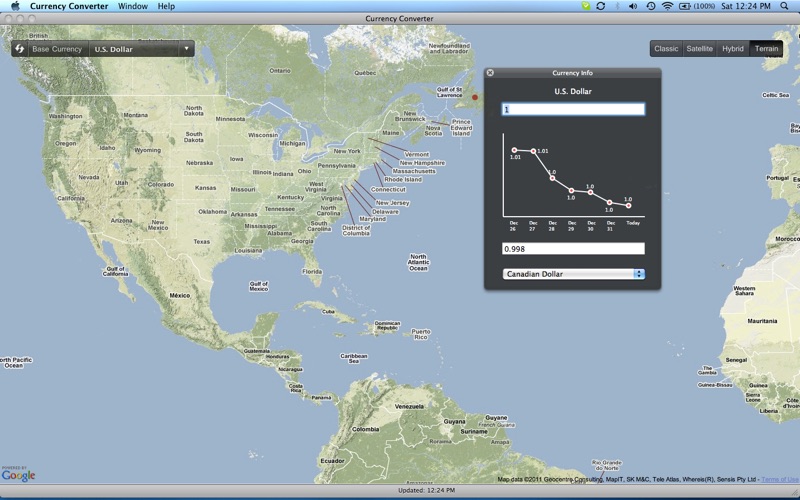Image resolution: width=800 pixels, height=500 pixels.
Task: Open the Canadian Dollar currency dropdown
Action: 573,274
